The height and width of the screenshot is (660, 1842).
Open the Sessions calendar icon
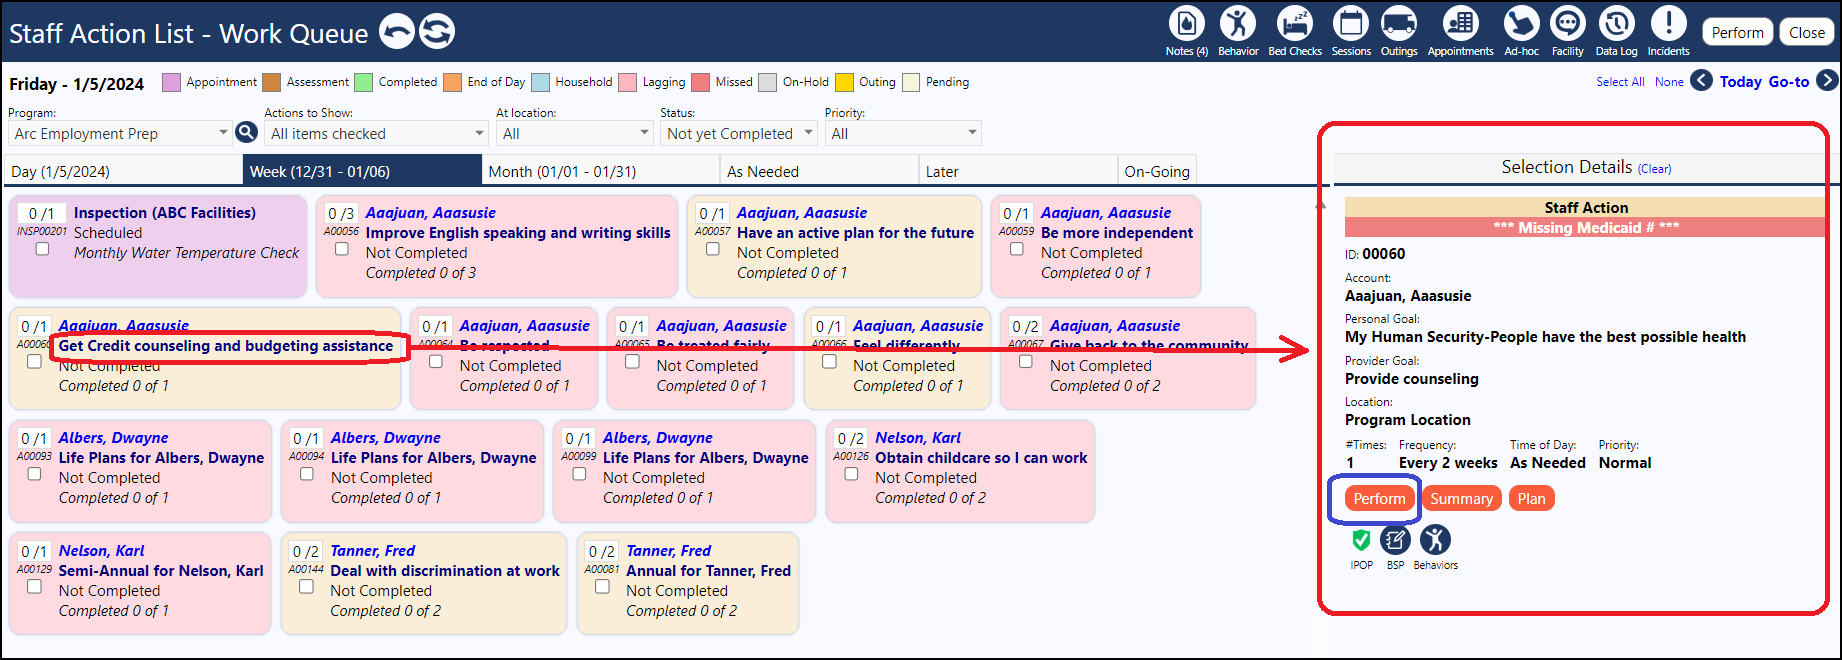[1350, 23]
